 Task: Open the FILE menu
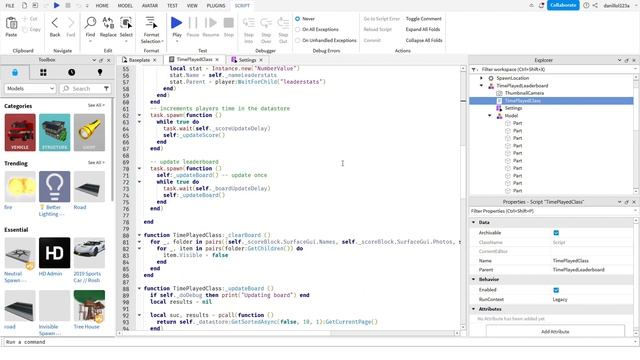(x=10, y=6)
